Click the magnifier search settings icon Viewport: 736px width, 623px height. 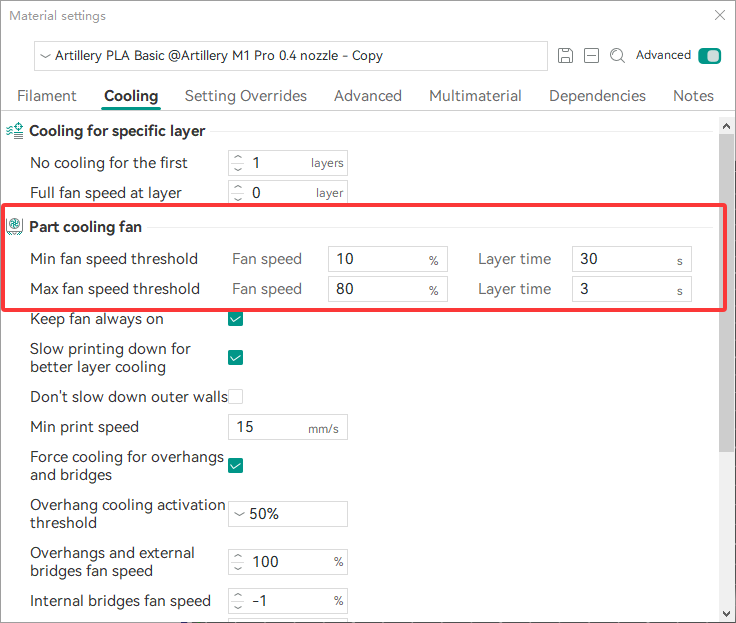tap(618, 56)
